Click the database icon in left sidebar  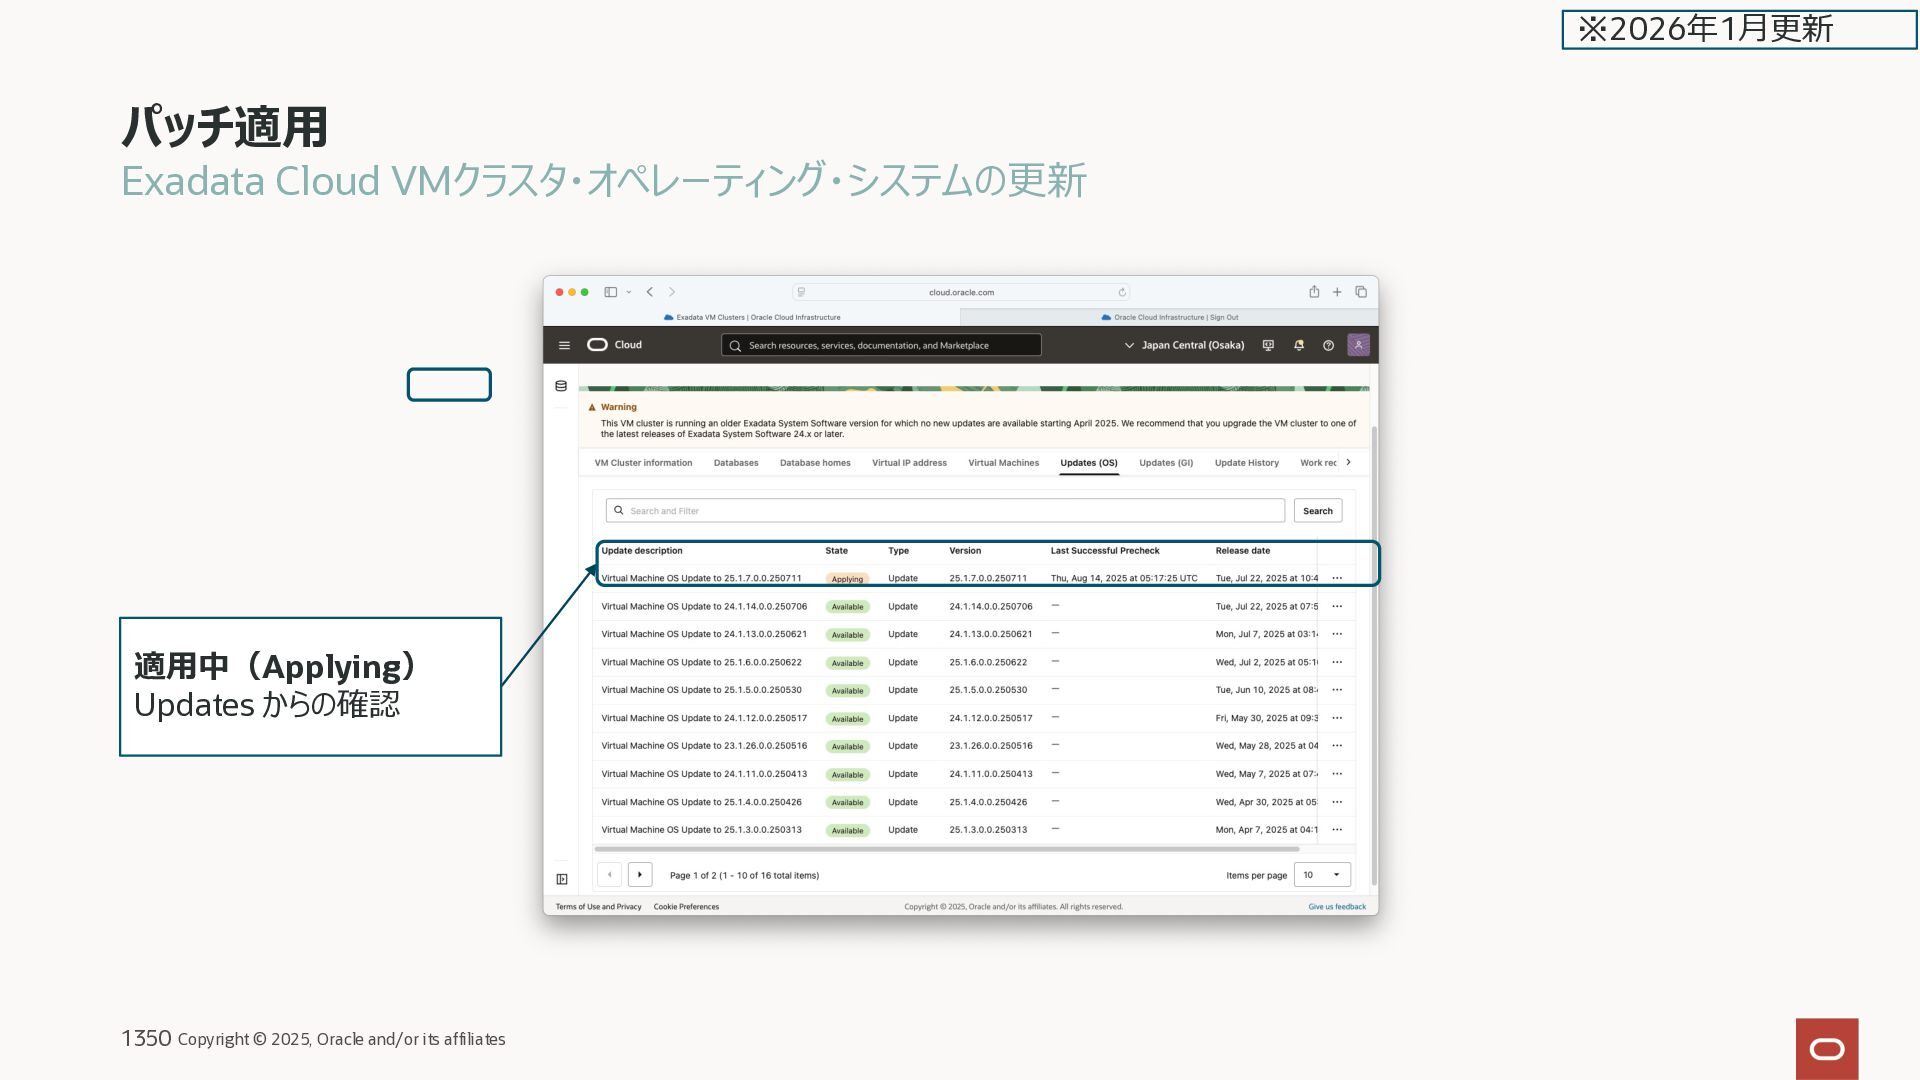pyautogui.click(x=561, y=386)
